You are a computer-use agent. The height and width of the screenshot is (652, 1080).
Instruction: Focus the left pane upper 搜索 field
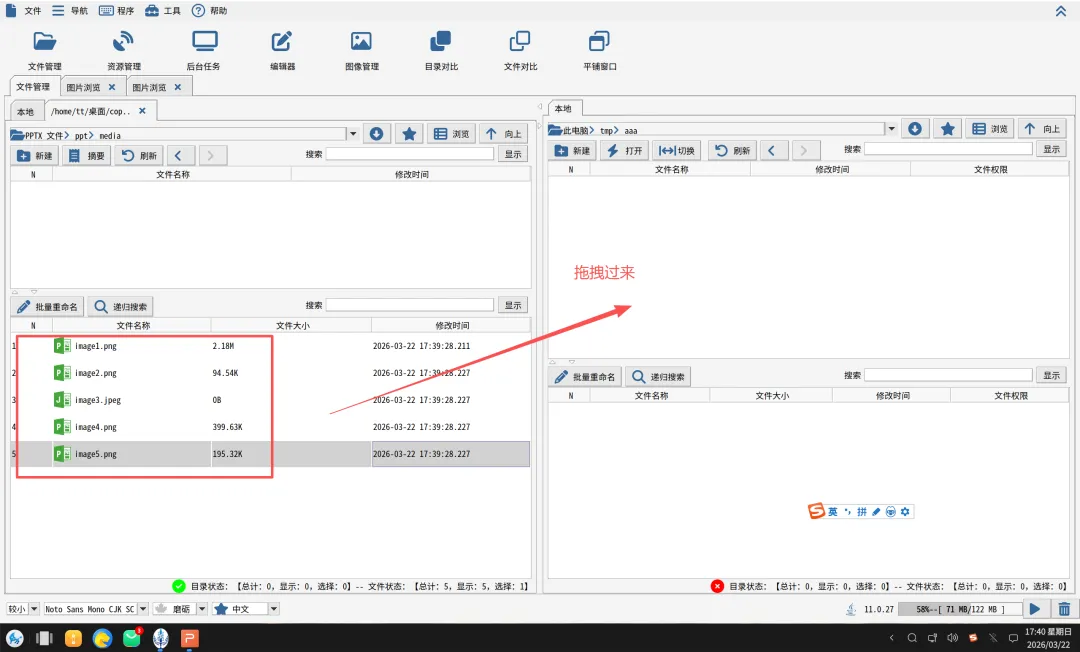coord(410,154)
